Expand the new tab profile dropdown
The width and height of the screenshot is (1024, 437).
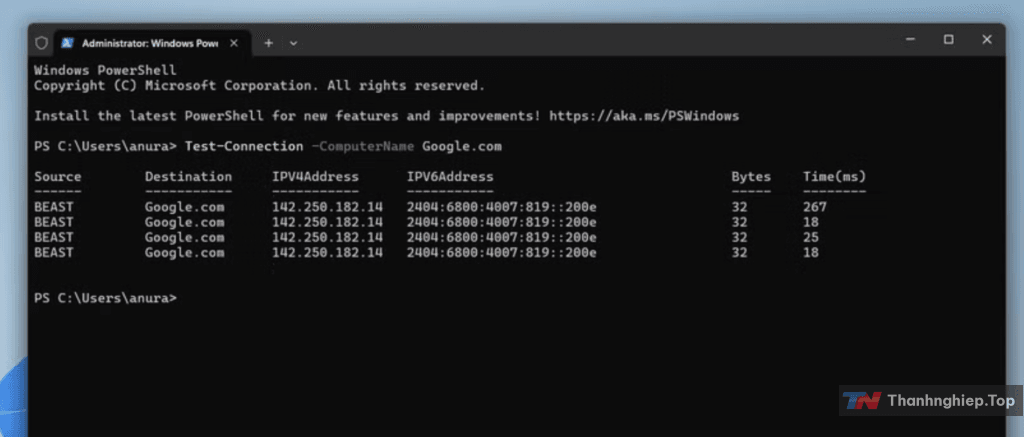tap(294, 43)
